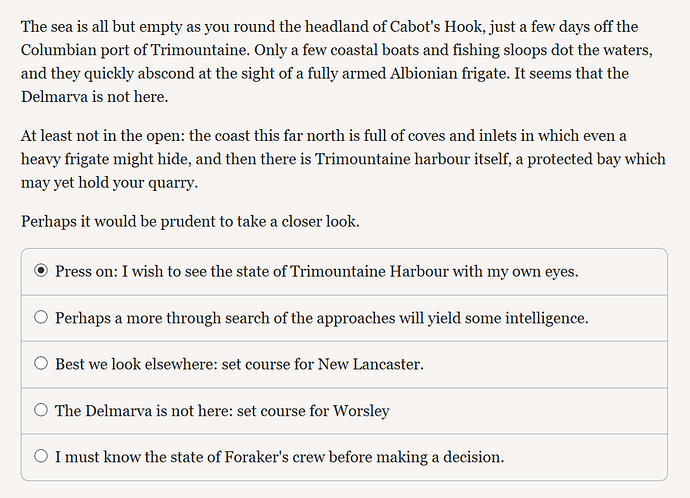Select the Foraker's crew state radio button
The image size is (690, 498).
click(41, 456)
